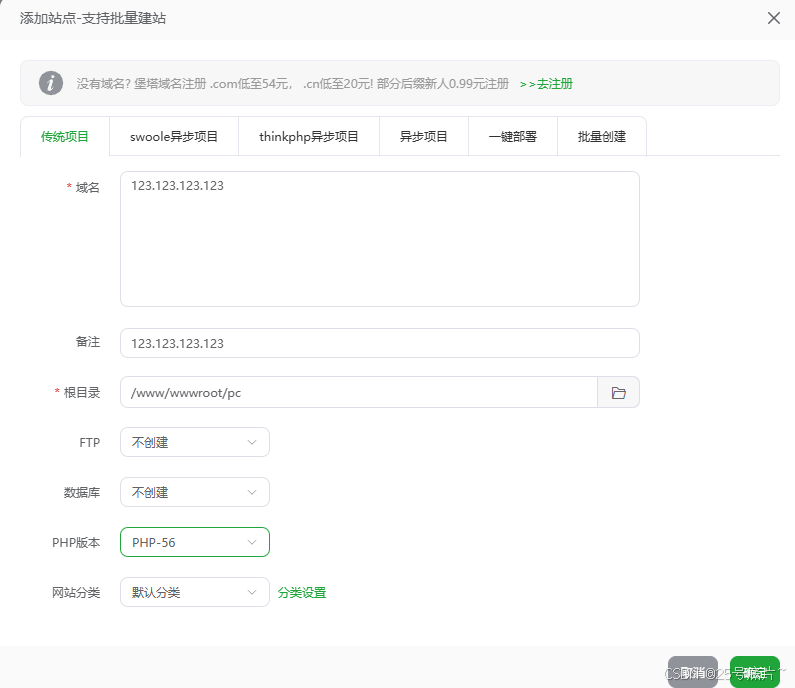The width and height of the screenshot is (795, 688).
Task: Open the 批量创建 tab
Action: 602,136
